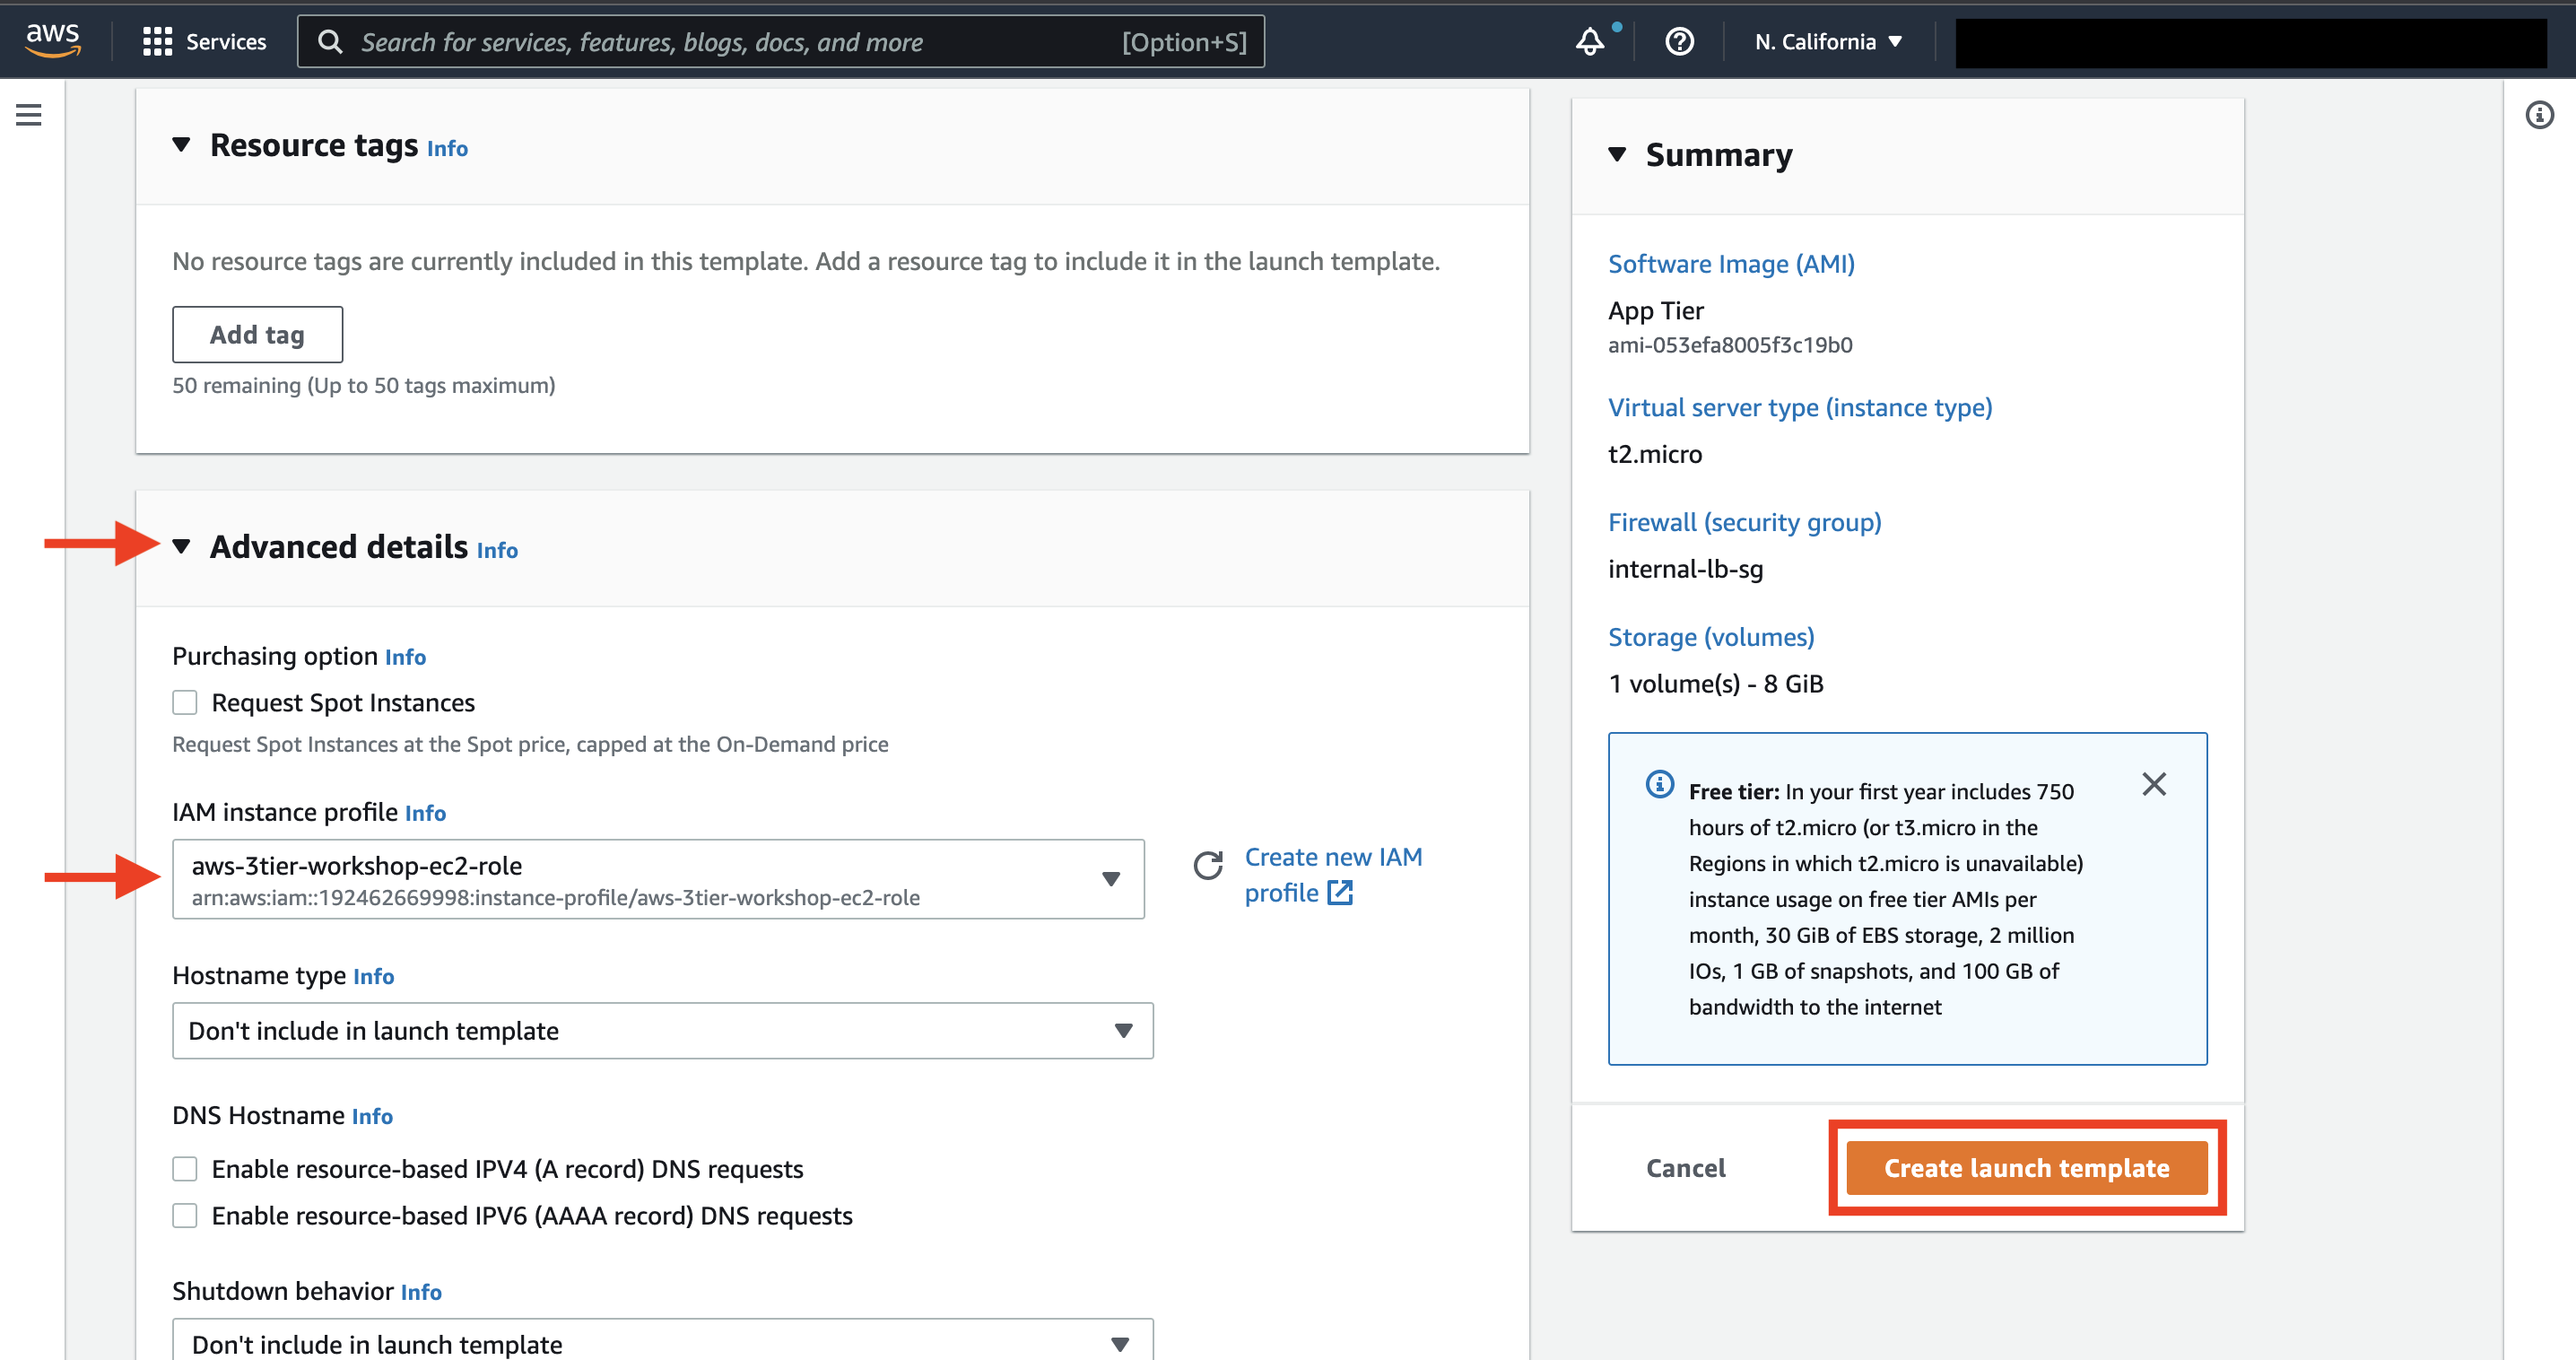The width and height of the screenshot is (2576, 1360).
Task: Collapse the Advanced details section
Action: [x=181, y=547]
